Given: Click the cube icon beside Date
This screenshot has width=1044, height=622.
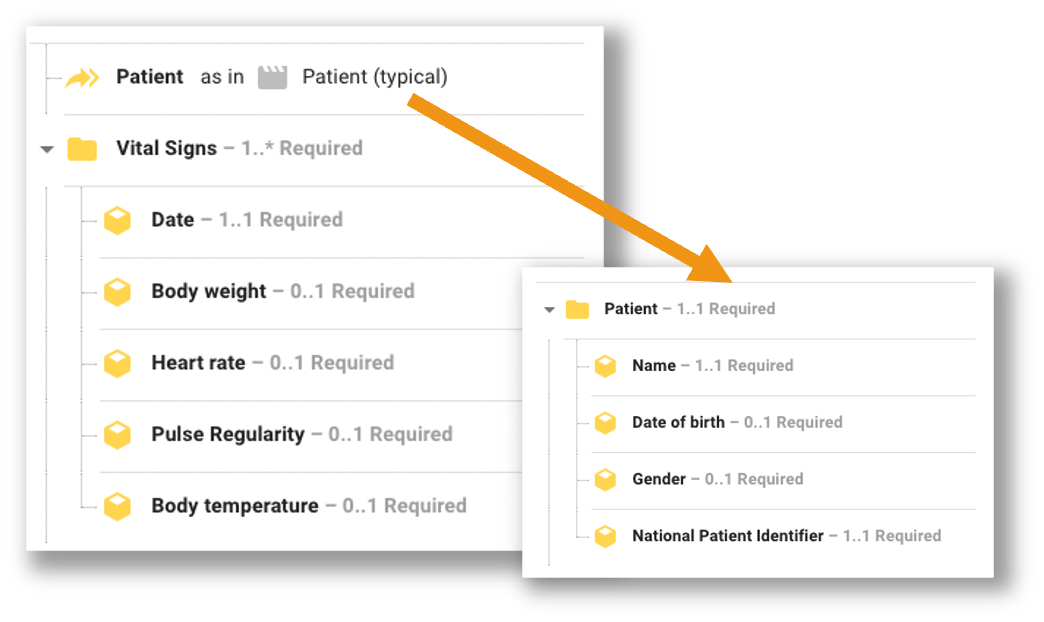Looking at the screenshot, I should point(118,220).
